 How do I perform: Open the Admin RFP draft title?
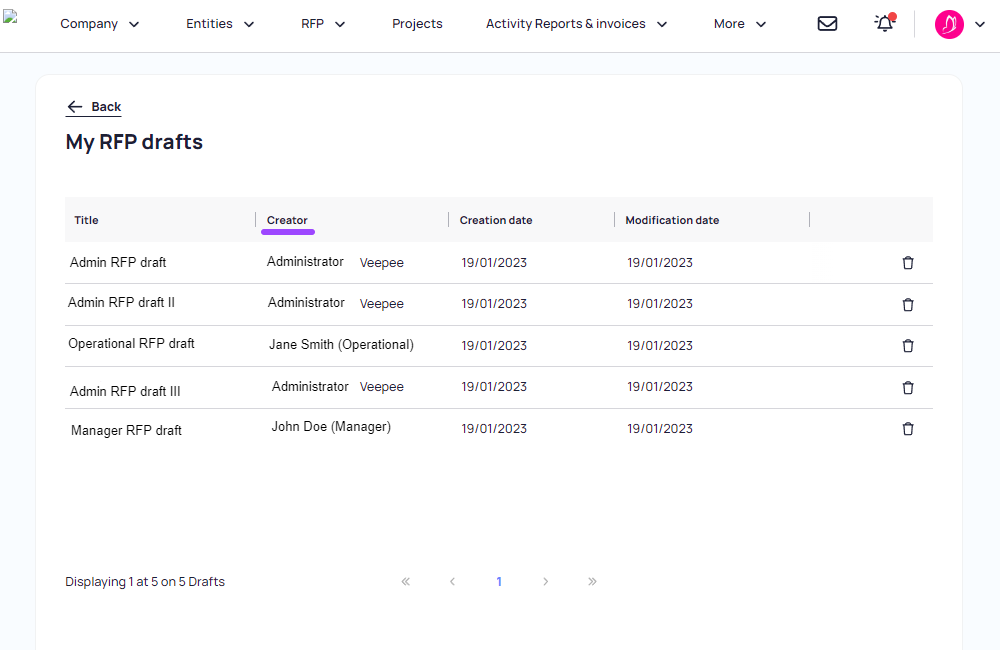point(118,262)
